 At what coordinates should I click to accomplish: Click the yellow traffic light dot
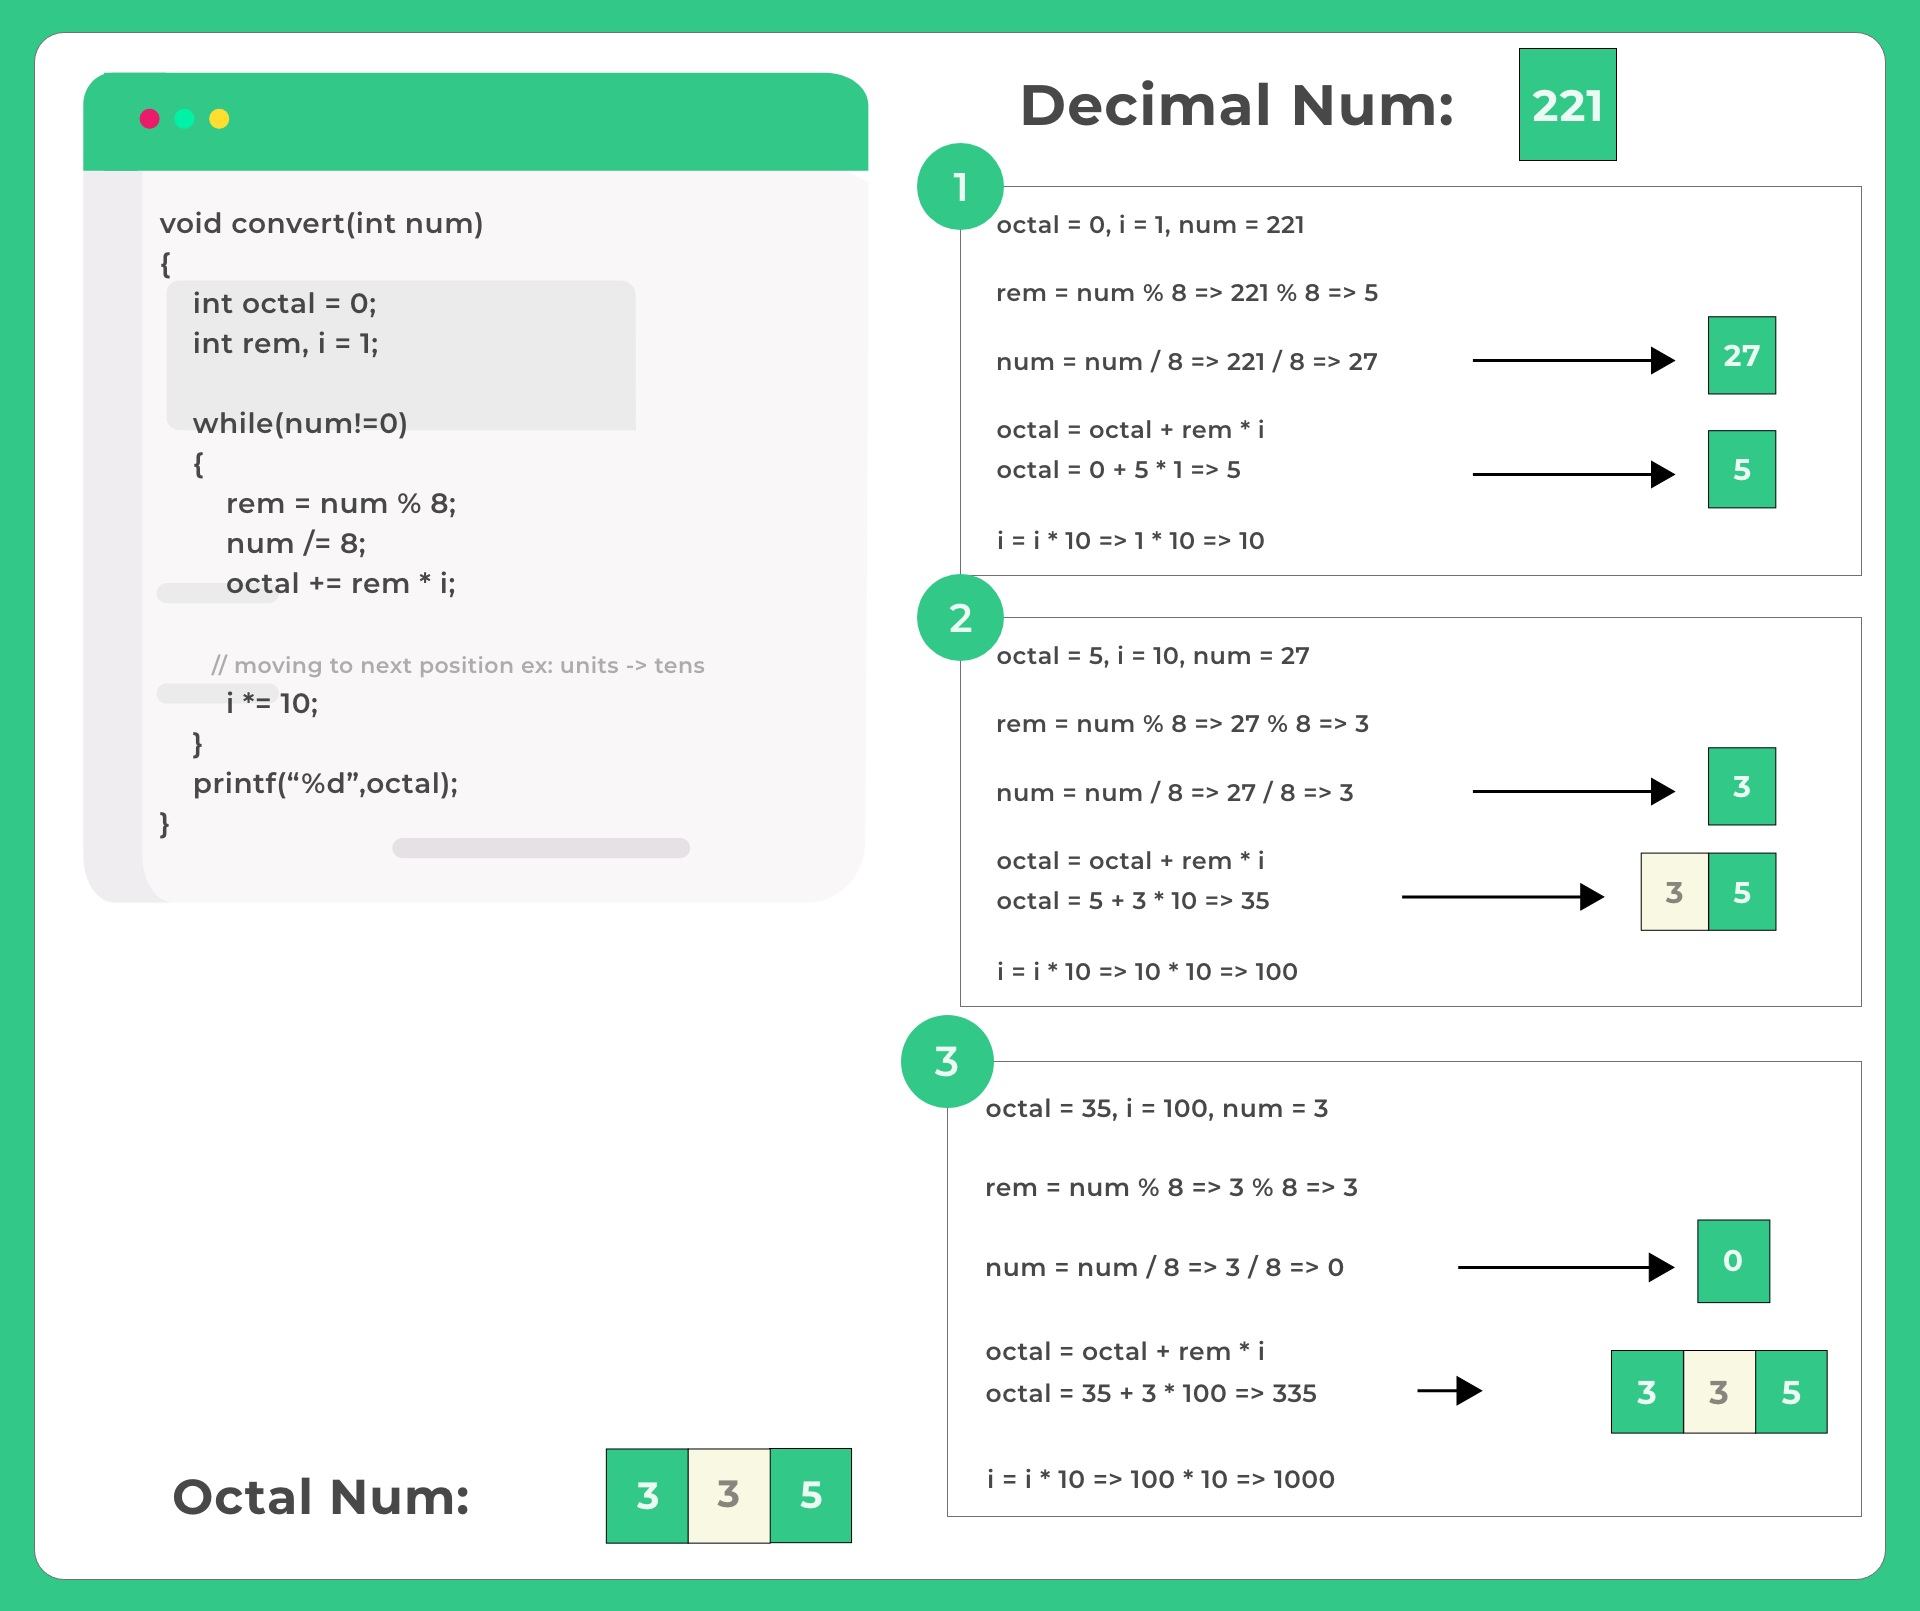218,118
